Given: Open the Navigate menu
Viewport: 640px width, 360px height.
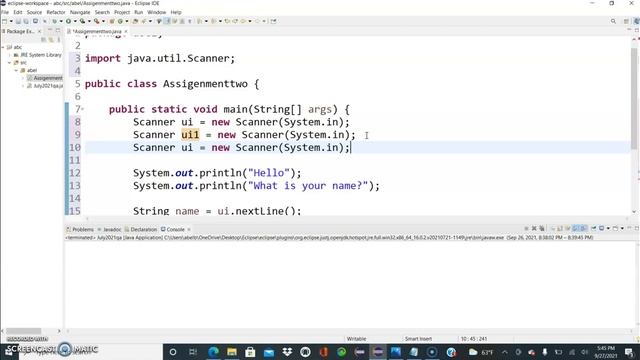Looking at the screenshot, I should click(x=80, y=12).
